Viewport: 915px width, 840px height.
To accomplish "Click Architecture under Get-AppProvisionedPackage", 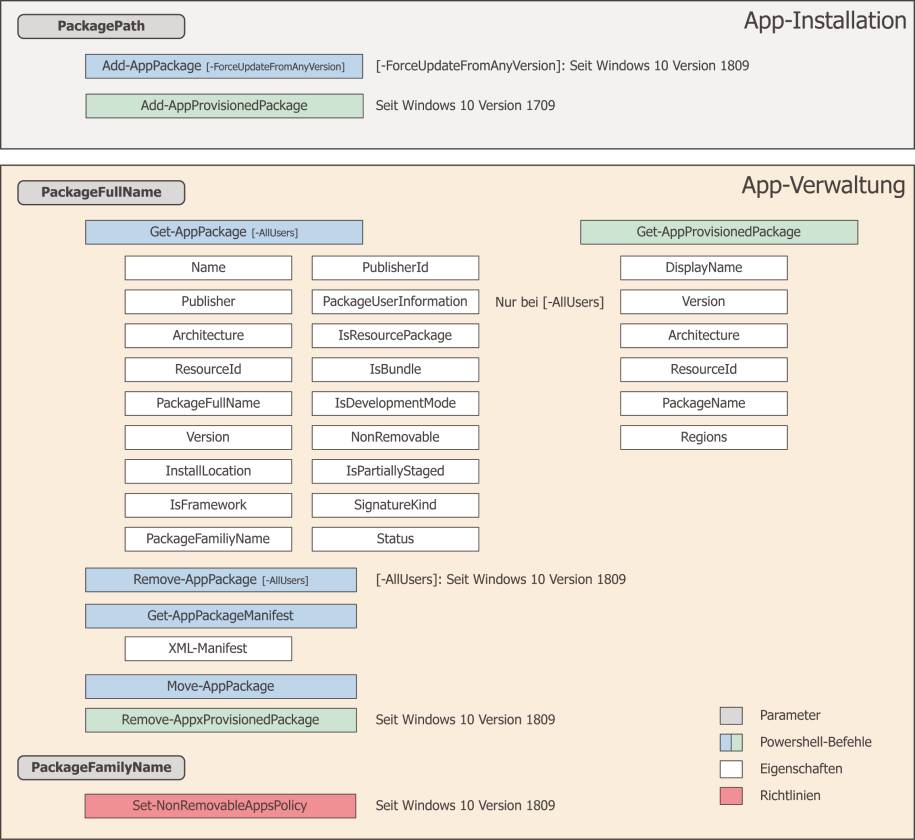I will [x=704, y=335].
